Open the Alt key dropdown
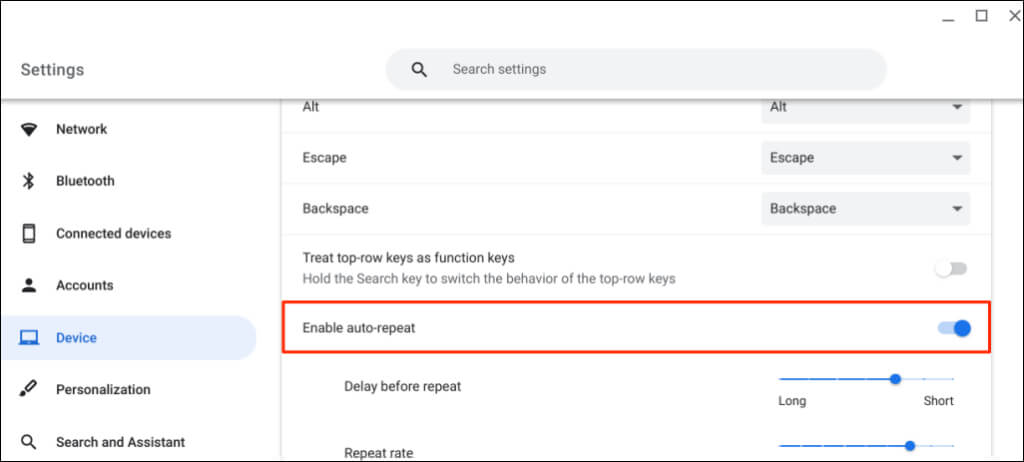 coord(865,107)
